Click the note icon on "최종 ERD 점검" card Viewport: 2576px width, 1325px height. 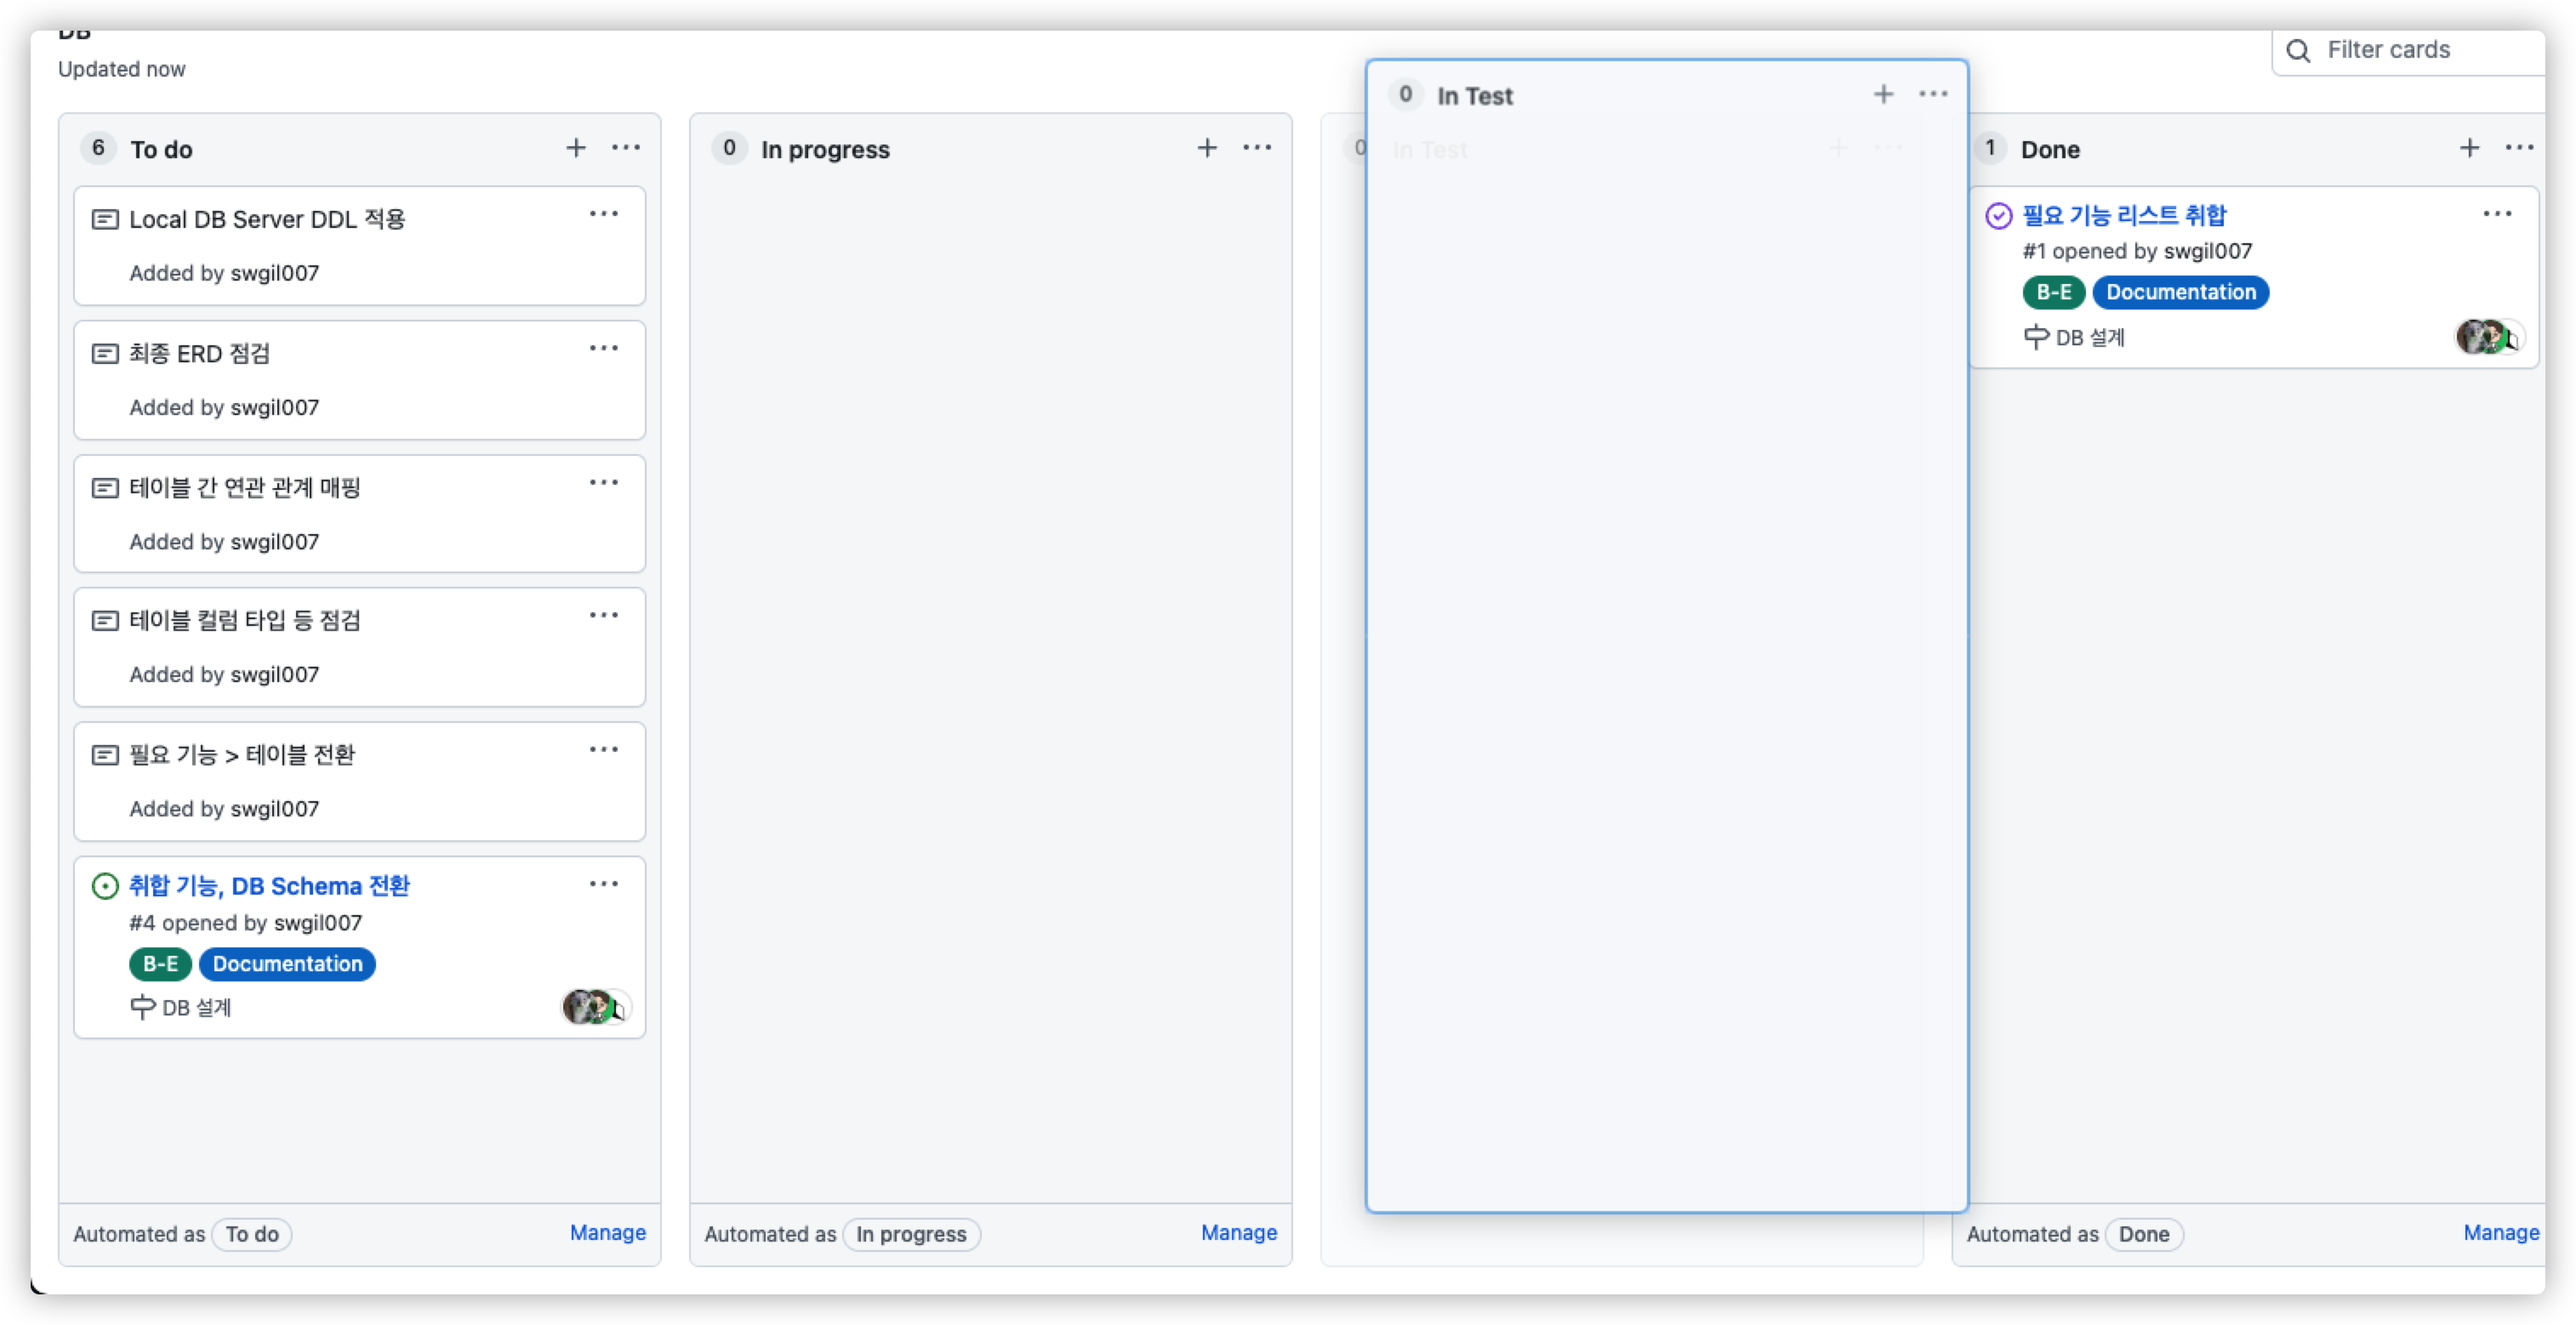[x=106, y=353]
